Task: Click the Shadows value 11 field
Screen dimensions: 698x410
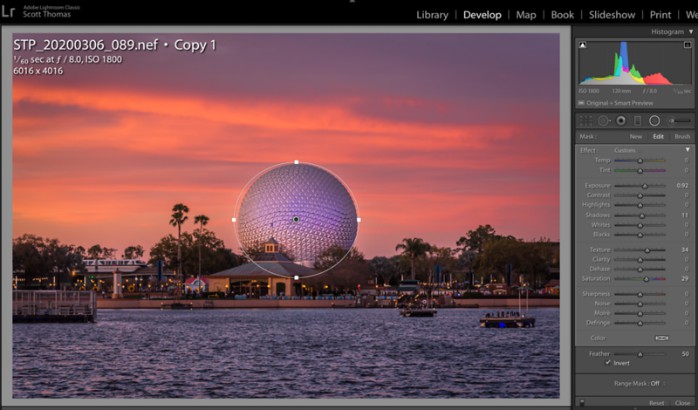Action: [685, 215]
